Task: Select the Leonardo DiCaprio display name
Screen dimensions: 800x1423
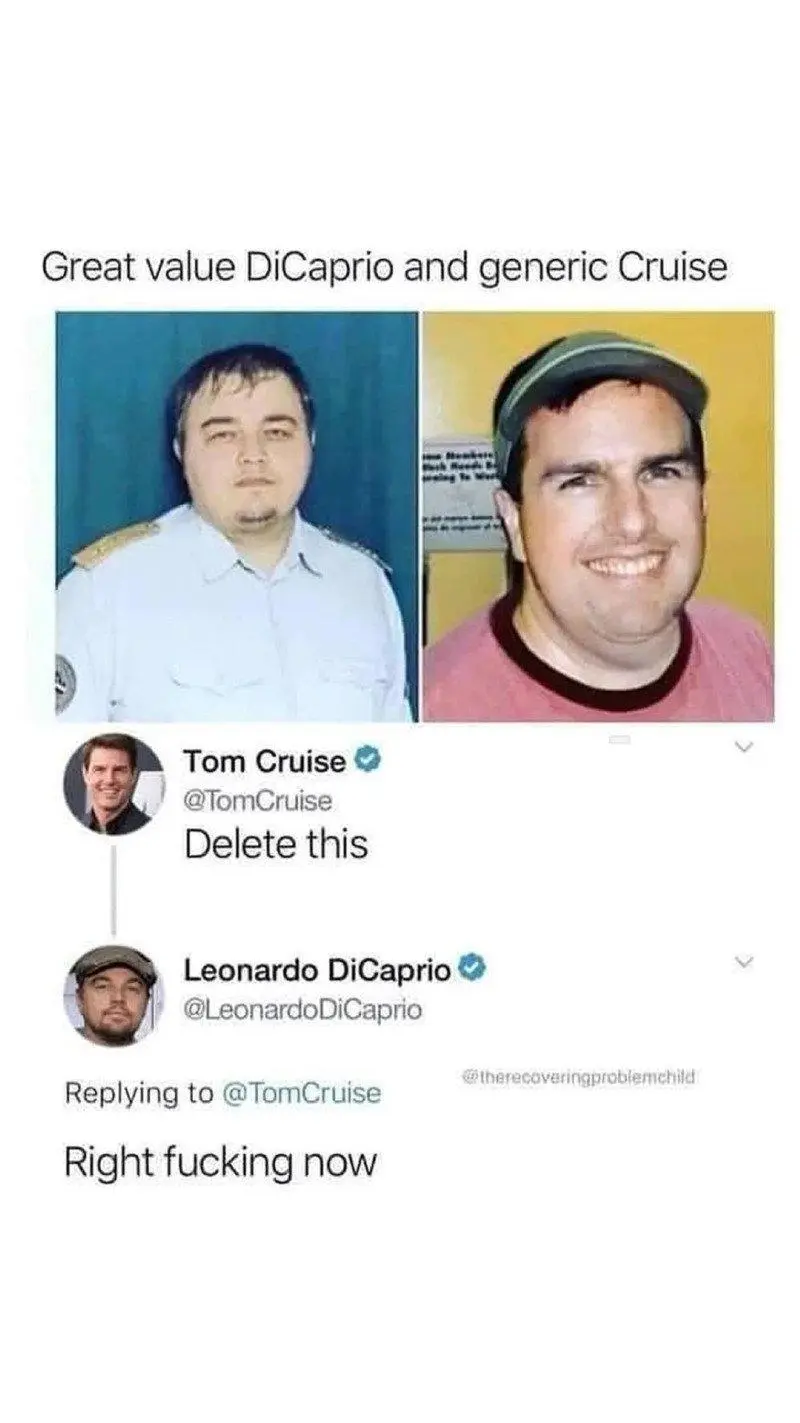Action: 318,969
